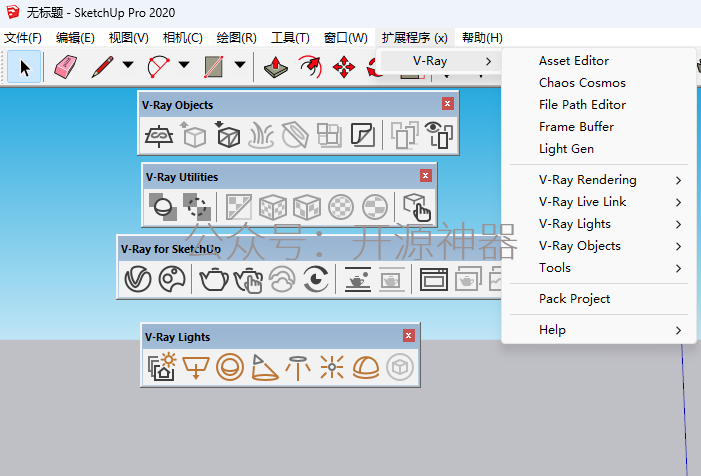Click the second checkered cube projection icon

click(x=307, y=207)
